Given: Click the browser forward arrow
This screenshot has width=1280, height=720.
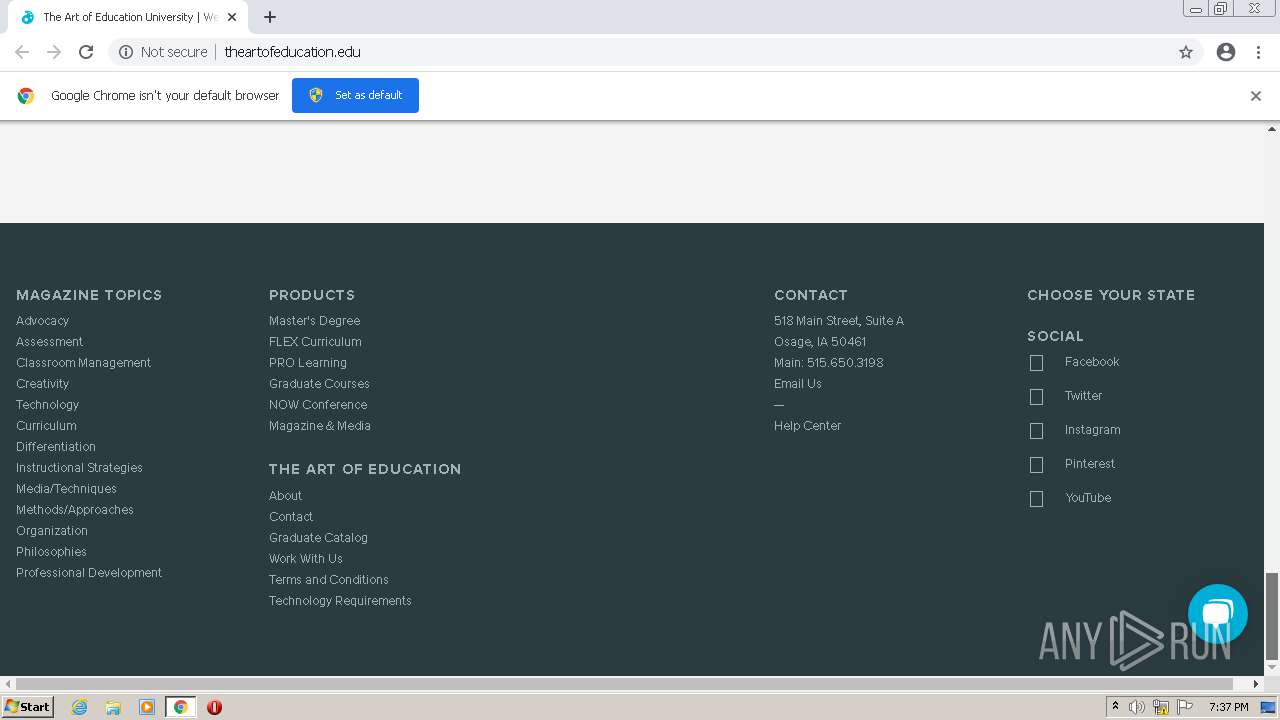Looking at the screenshot, I should tap(54, 52).
